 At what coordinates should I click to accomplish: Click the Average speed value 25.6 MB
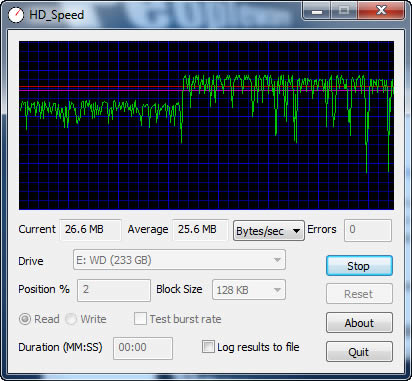[200, 230]
